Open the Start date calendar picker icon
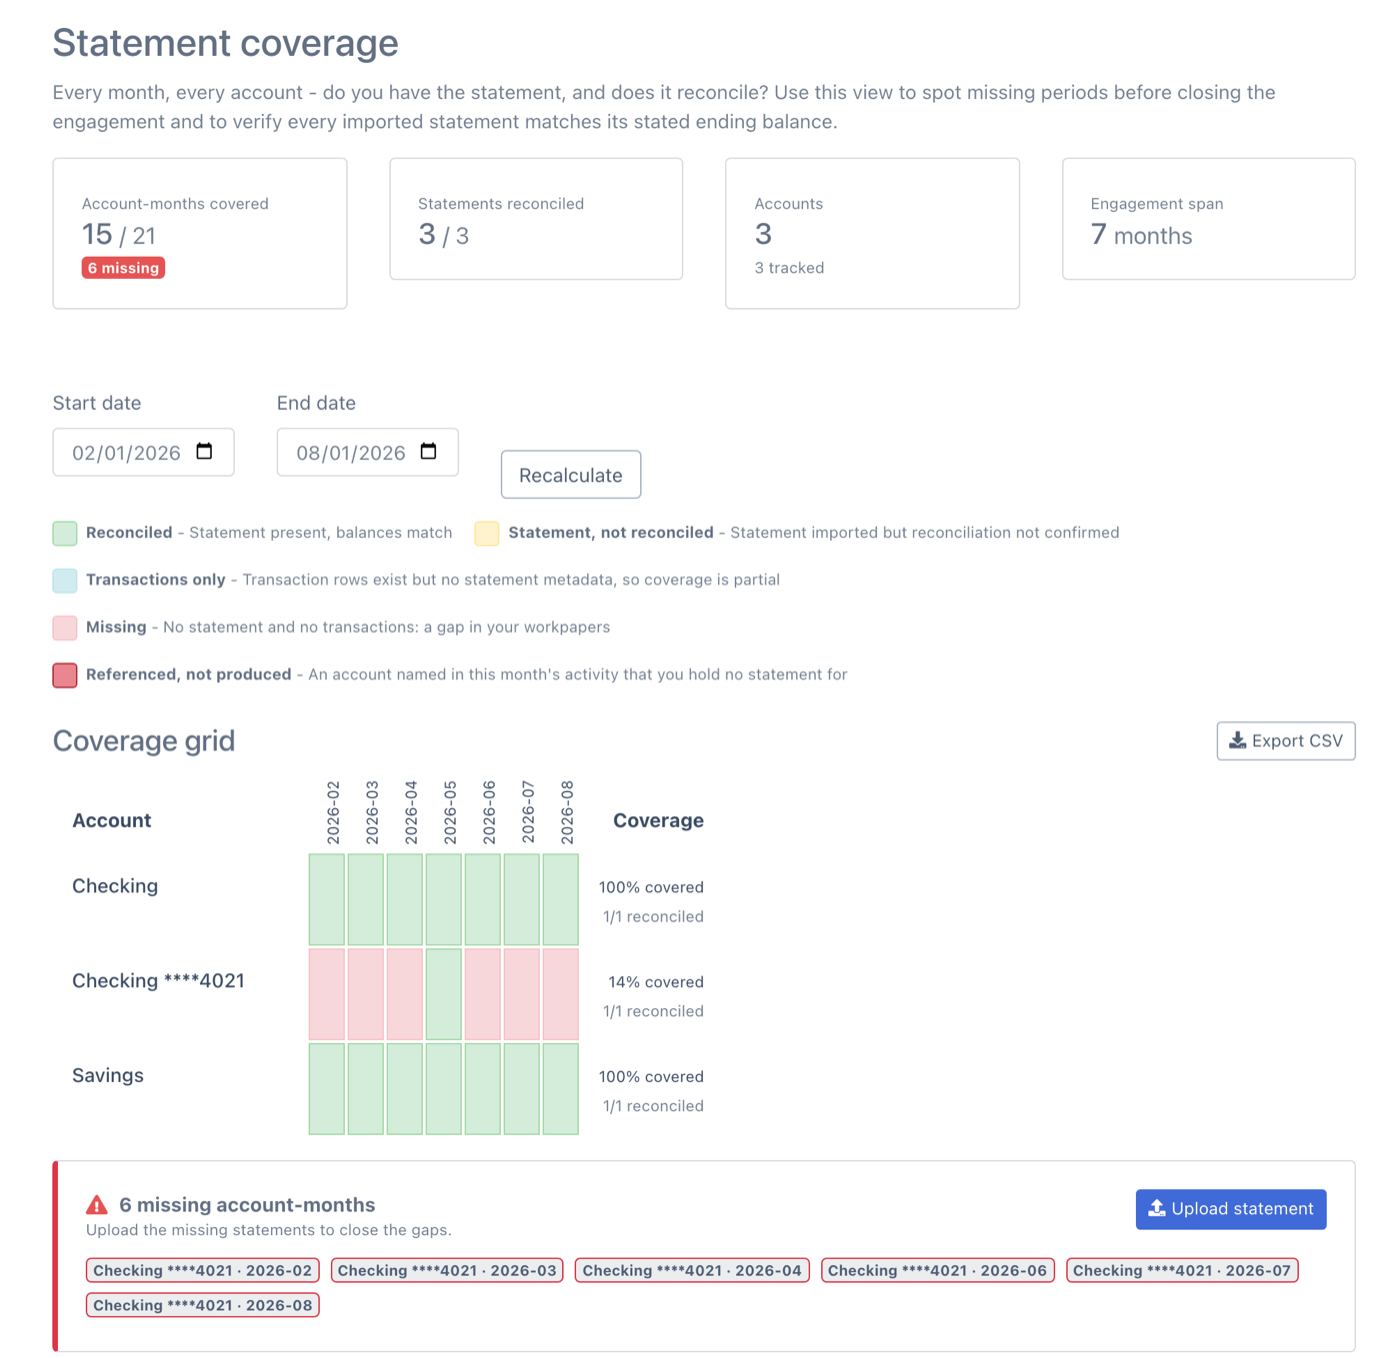Screen dimensions: 1400x1358 pyautogui.click(x=204, y=451)
